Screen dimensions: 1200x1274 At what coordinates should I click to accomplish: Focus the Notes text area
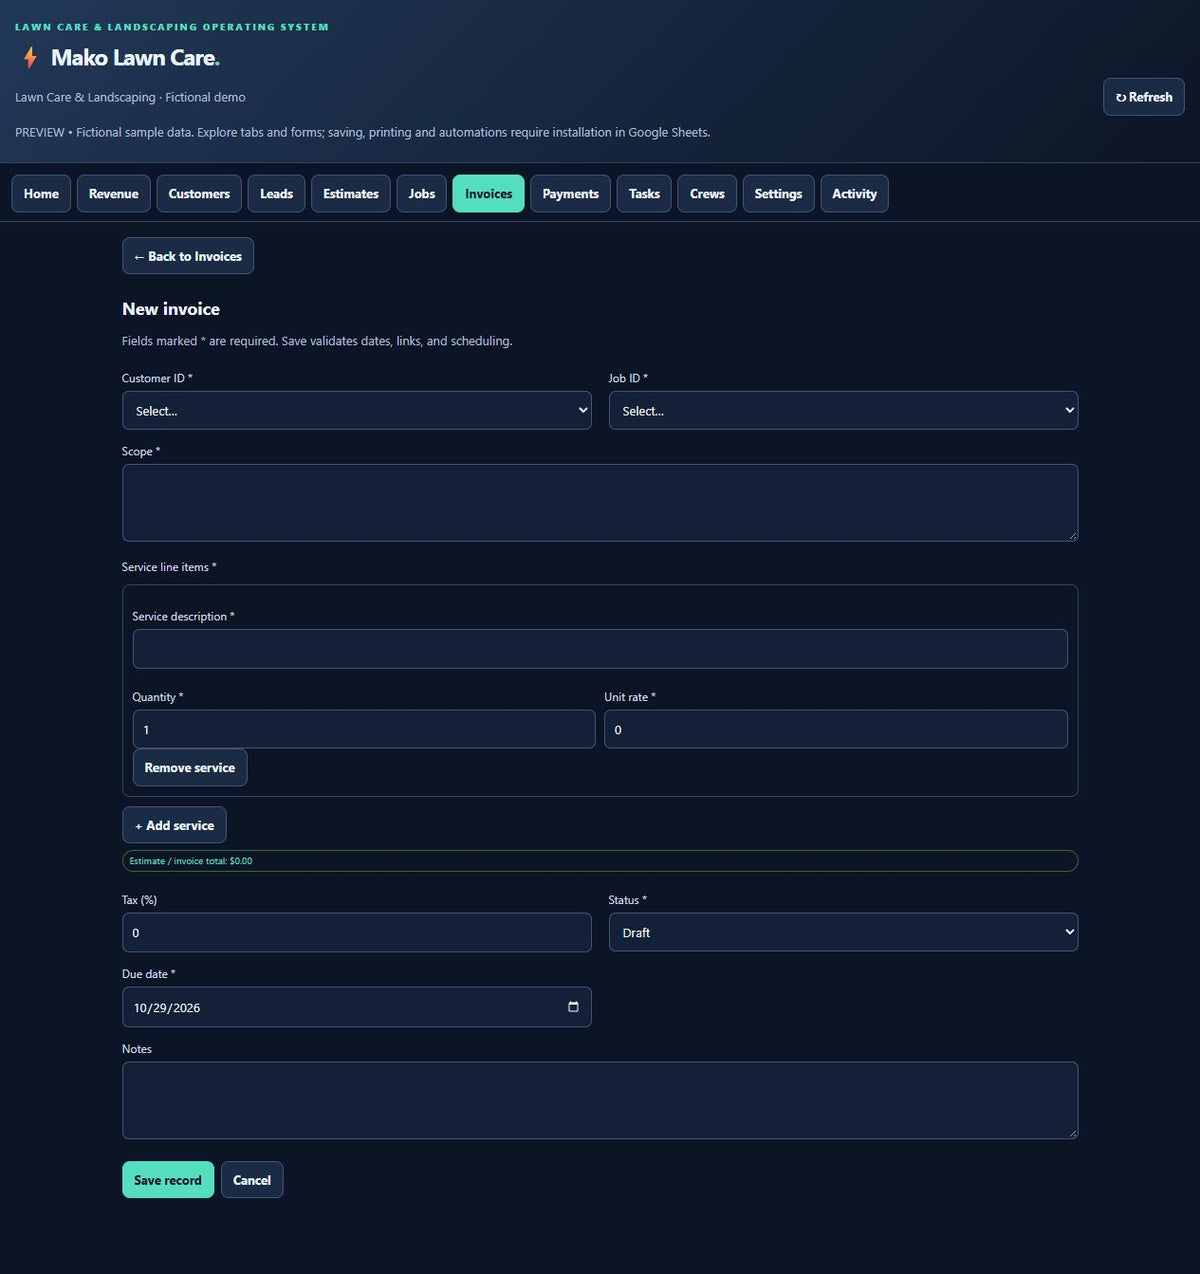pos(600,1100)
